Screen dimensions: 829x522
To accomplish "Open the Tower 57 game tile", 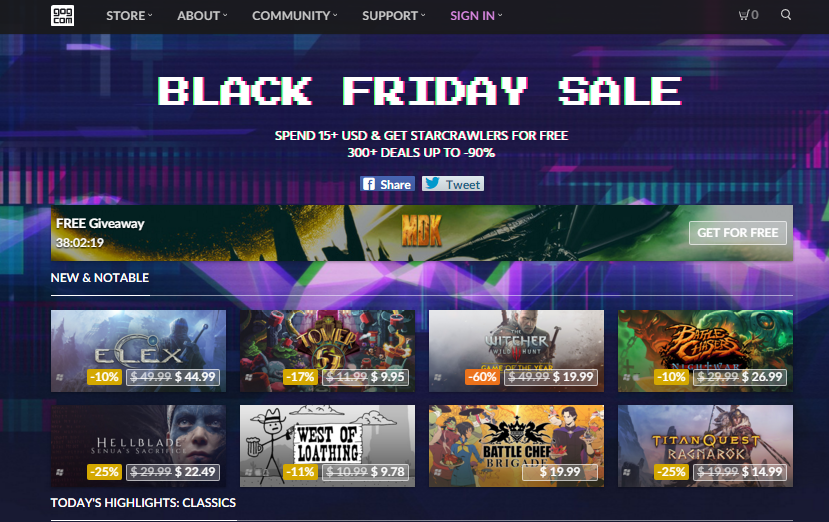I will pos(327,351).
